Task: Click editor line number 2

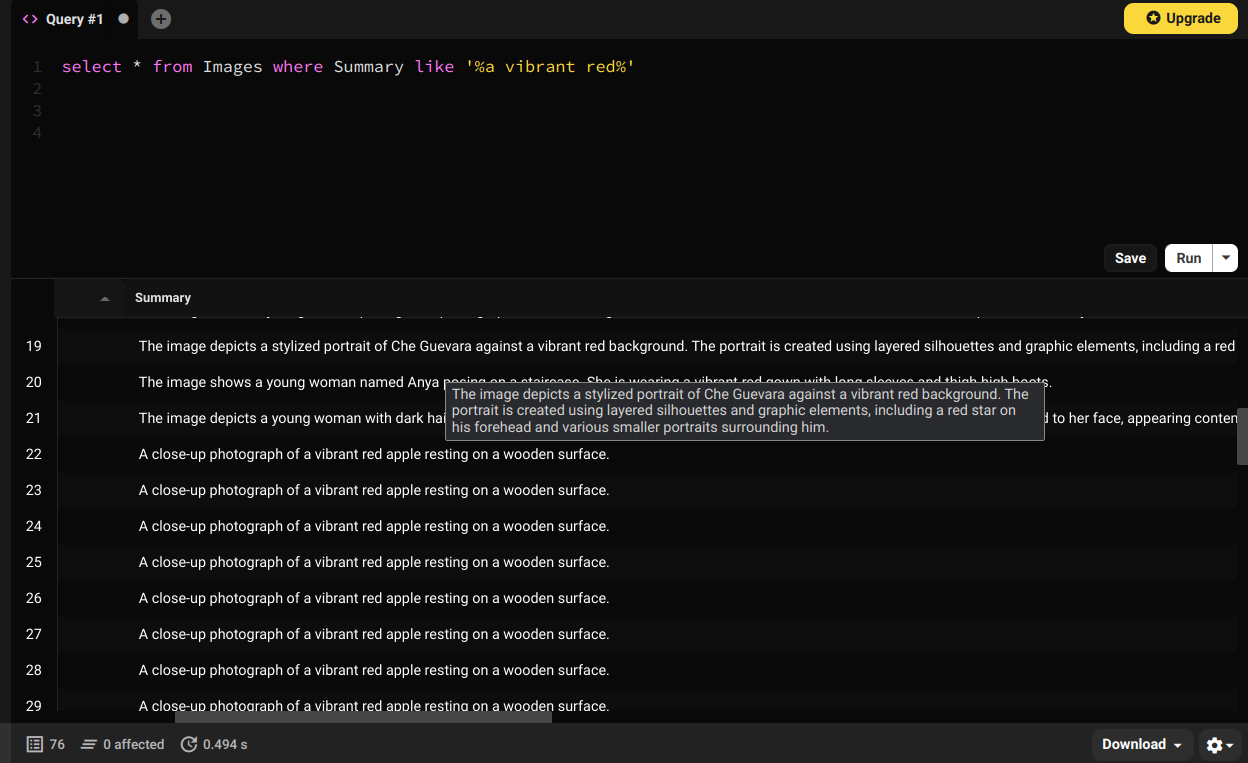Action: [x=37, y=89]
